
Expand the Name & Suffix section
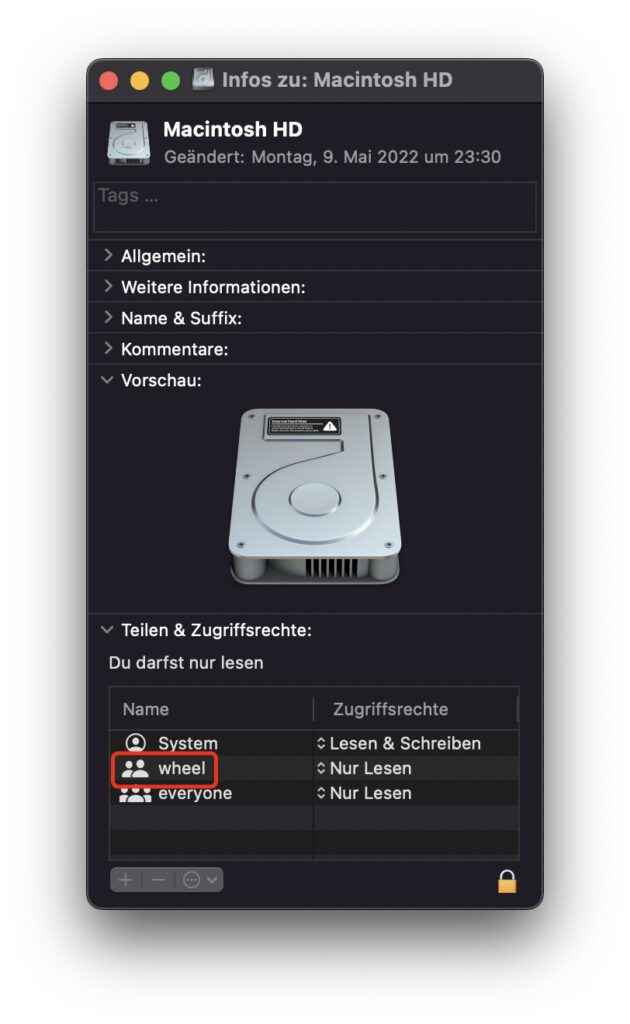tap(110, 318)
